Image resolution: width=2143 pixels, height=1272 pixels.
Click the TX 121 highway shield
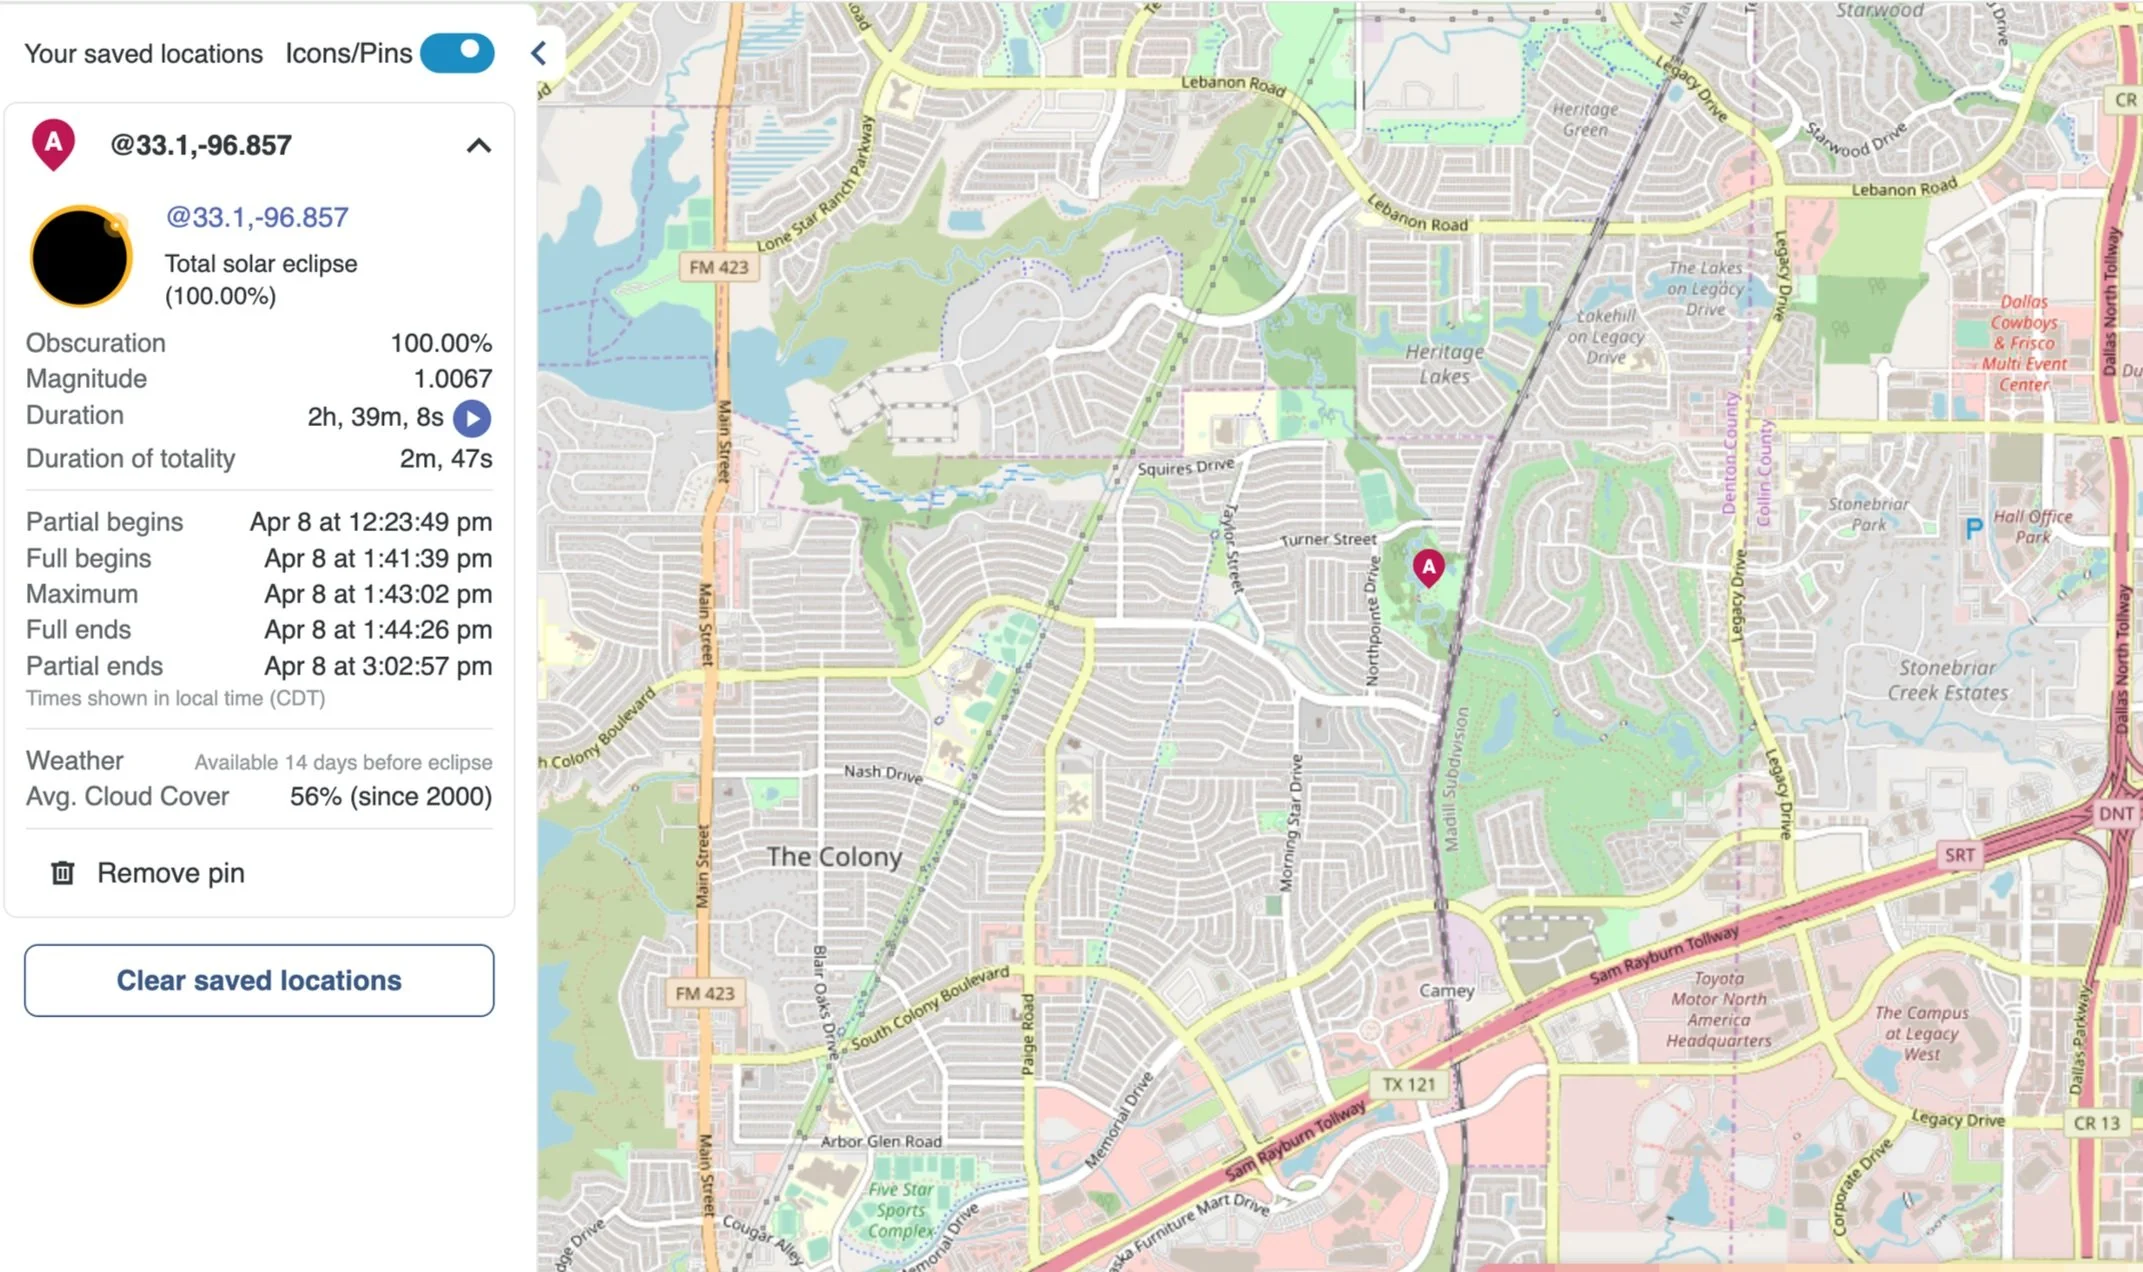pos(1408,1084)
